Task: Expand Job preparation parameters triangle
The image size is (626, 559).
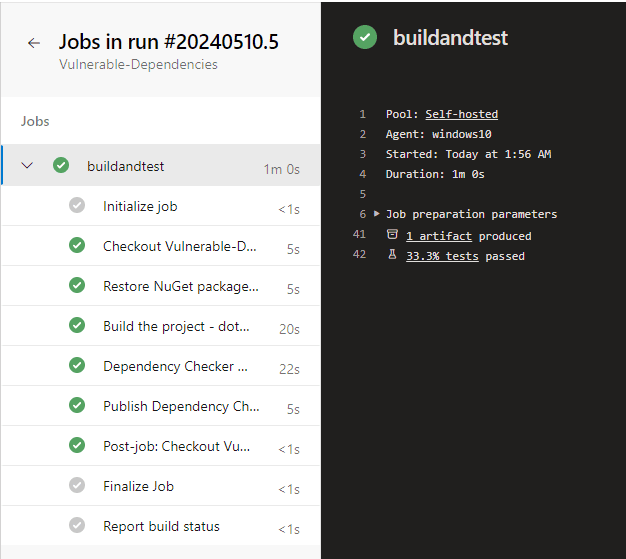Action: (376, 214)
